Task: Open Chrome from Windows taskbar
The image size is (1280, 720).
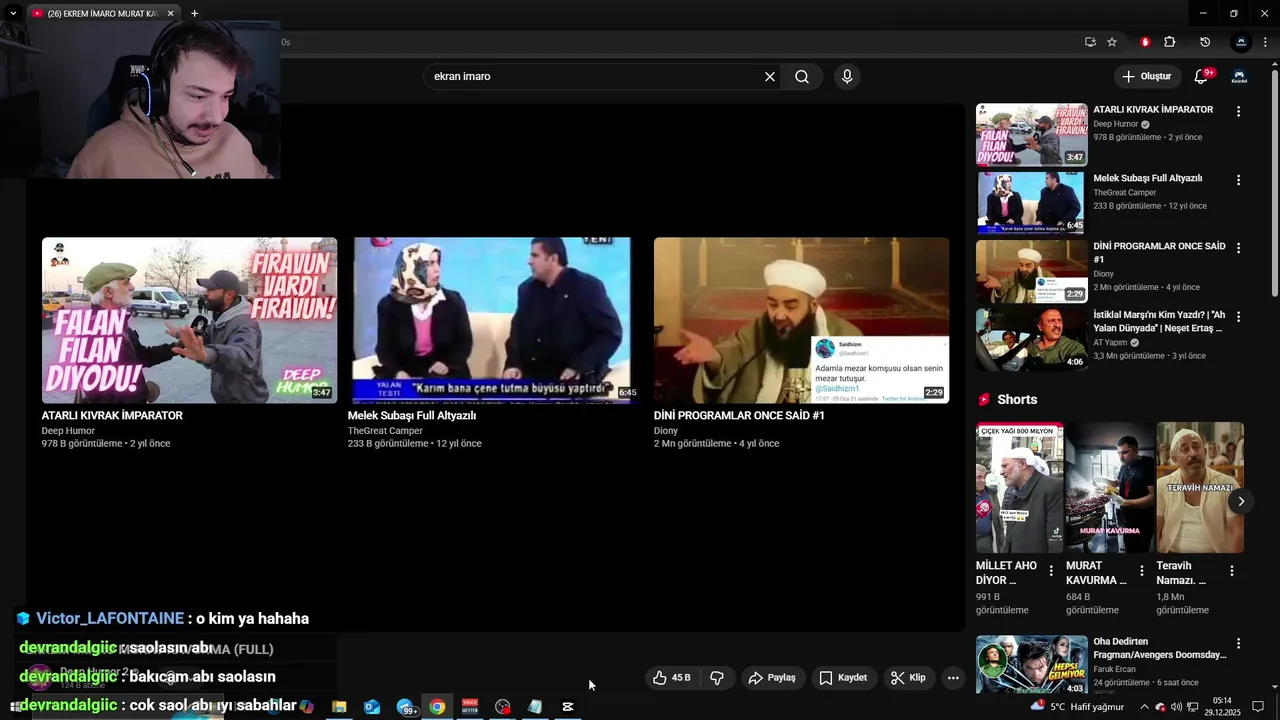Action: coord(437,707)
